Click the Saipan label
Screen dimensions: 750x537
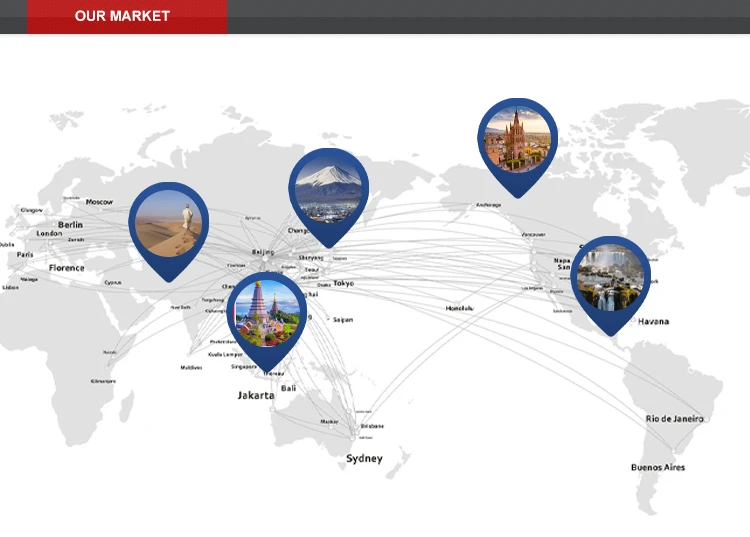[x=343, y=319]
